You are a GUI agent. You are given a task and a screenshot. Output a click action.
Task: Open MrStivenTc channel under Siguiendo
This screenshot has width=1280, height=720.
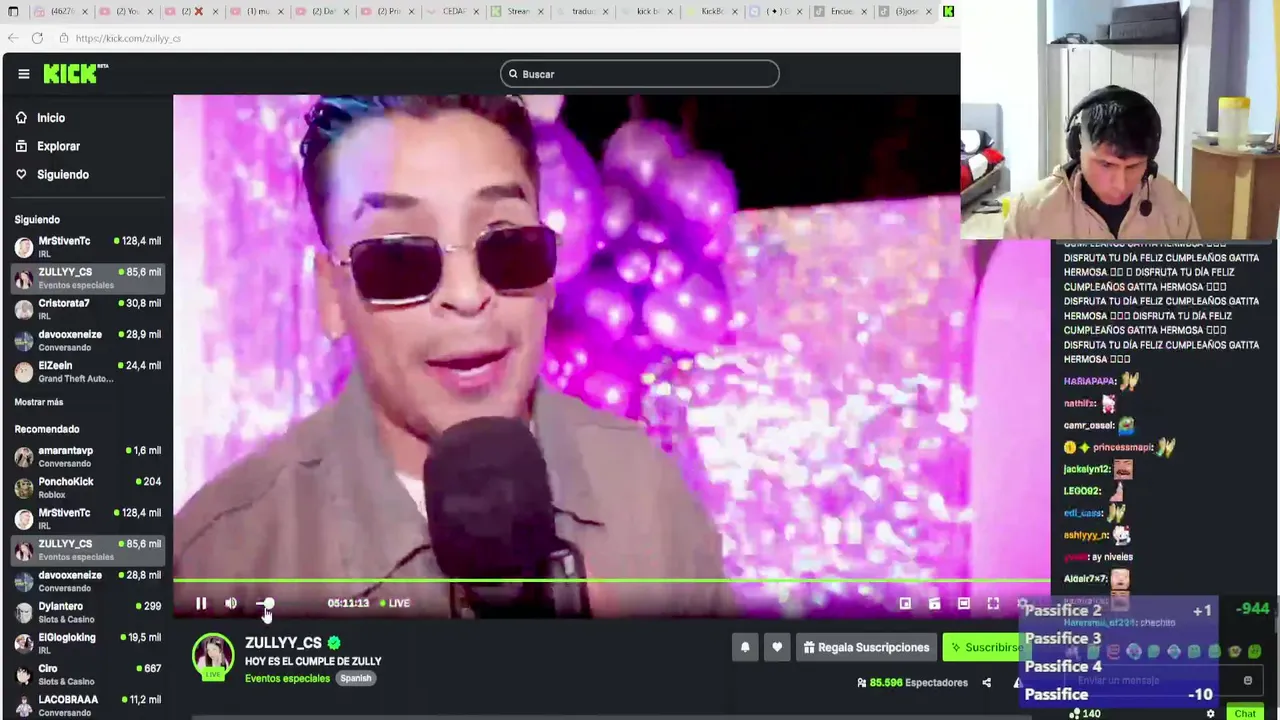(x=87, y=247)
